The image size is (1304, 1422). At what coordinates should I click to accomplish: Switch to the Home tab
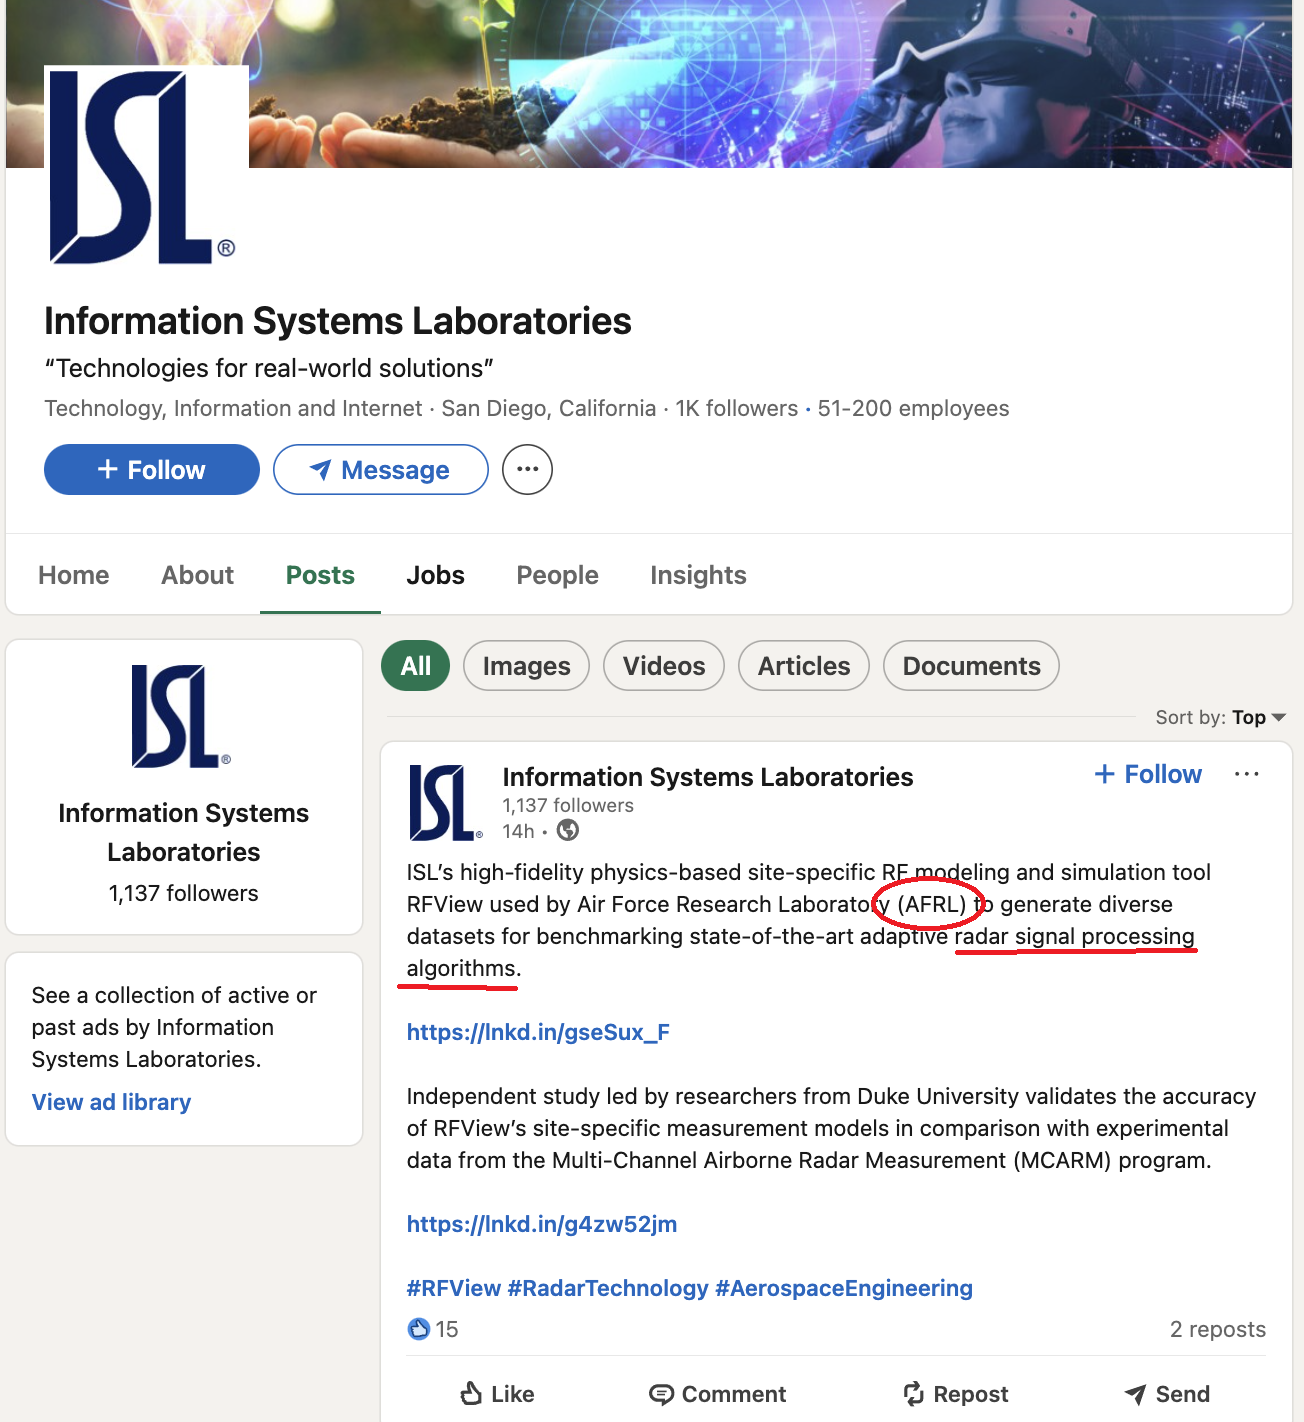click(x=74, y=575)
